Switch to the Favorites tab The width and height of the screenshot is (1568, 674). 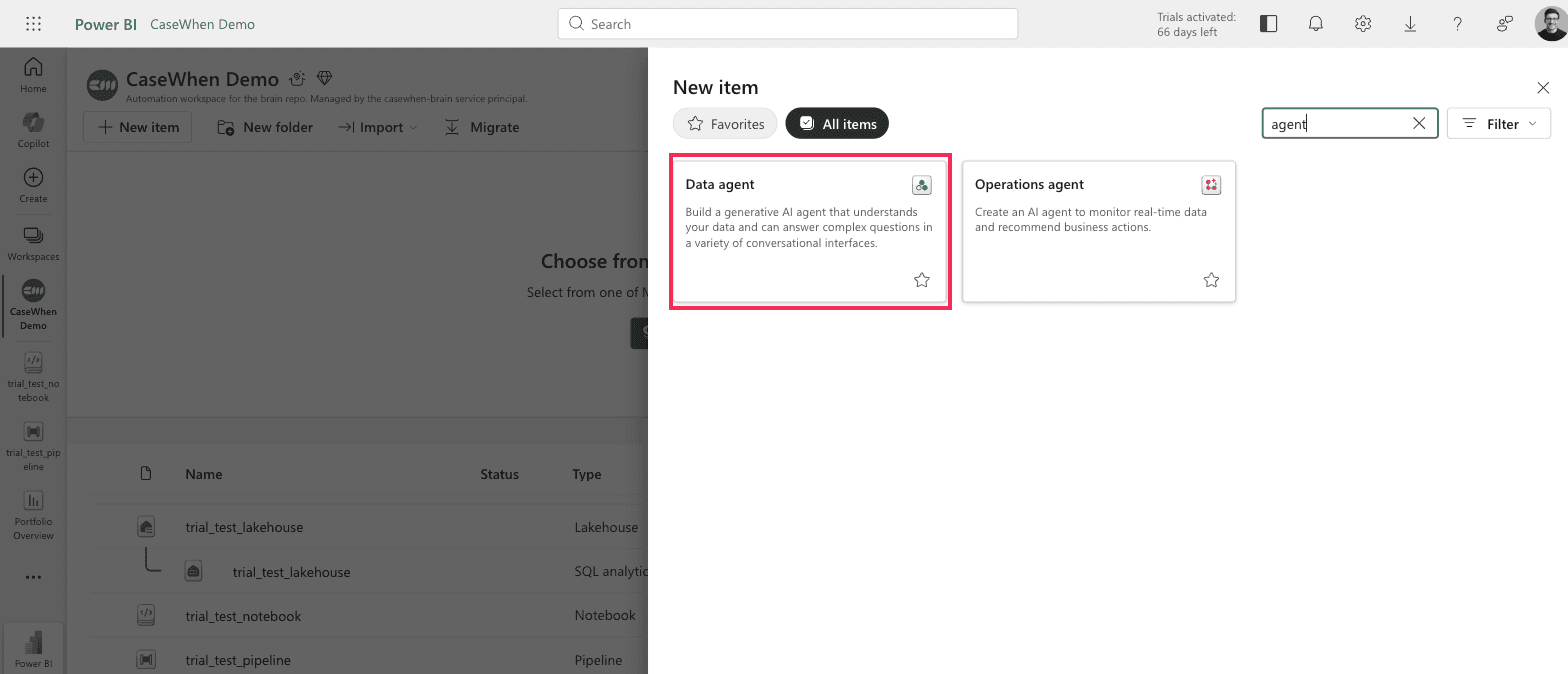tap(725, 124)
